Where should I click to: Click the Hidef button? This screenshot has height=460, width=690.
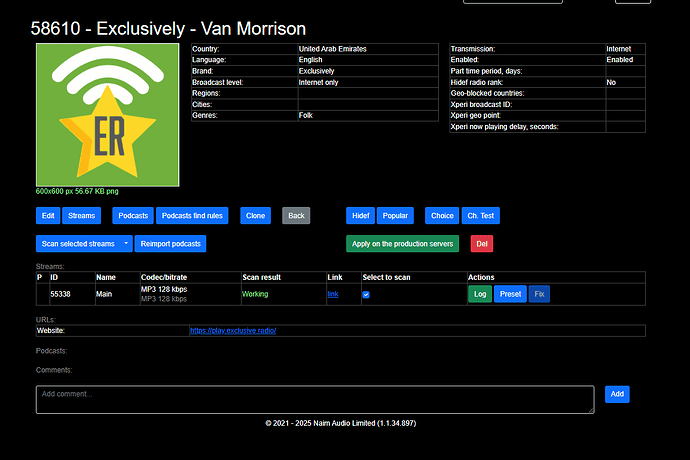(360, 216)
